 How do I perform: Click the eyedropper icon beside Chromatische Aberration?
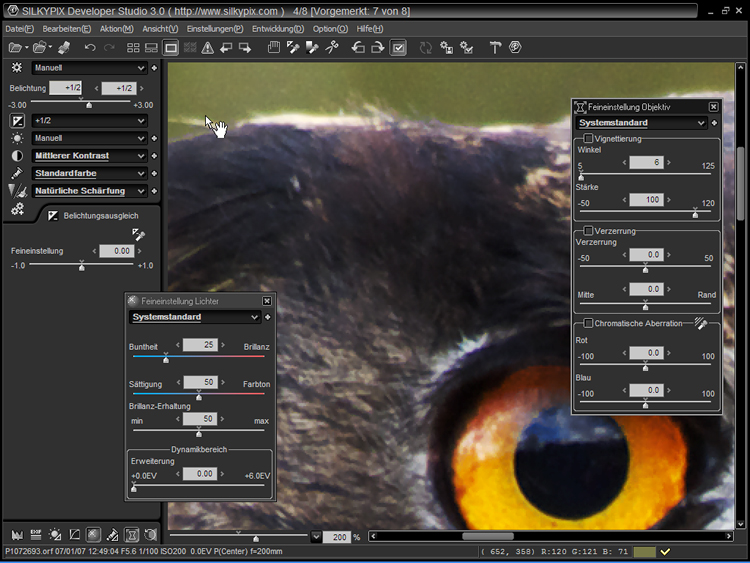[702, 323]
